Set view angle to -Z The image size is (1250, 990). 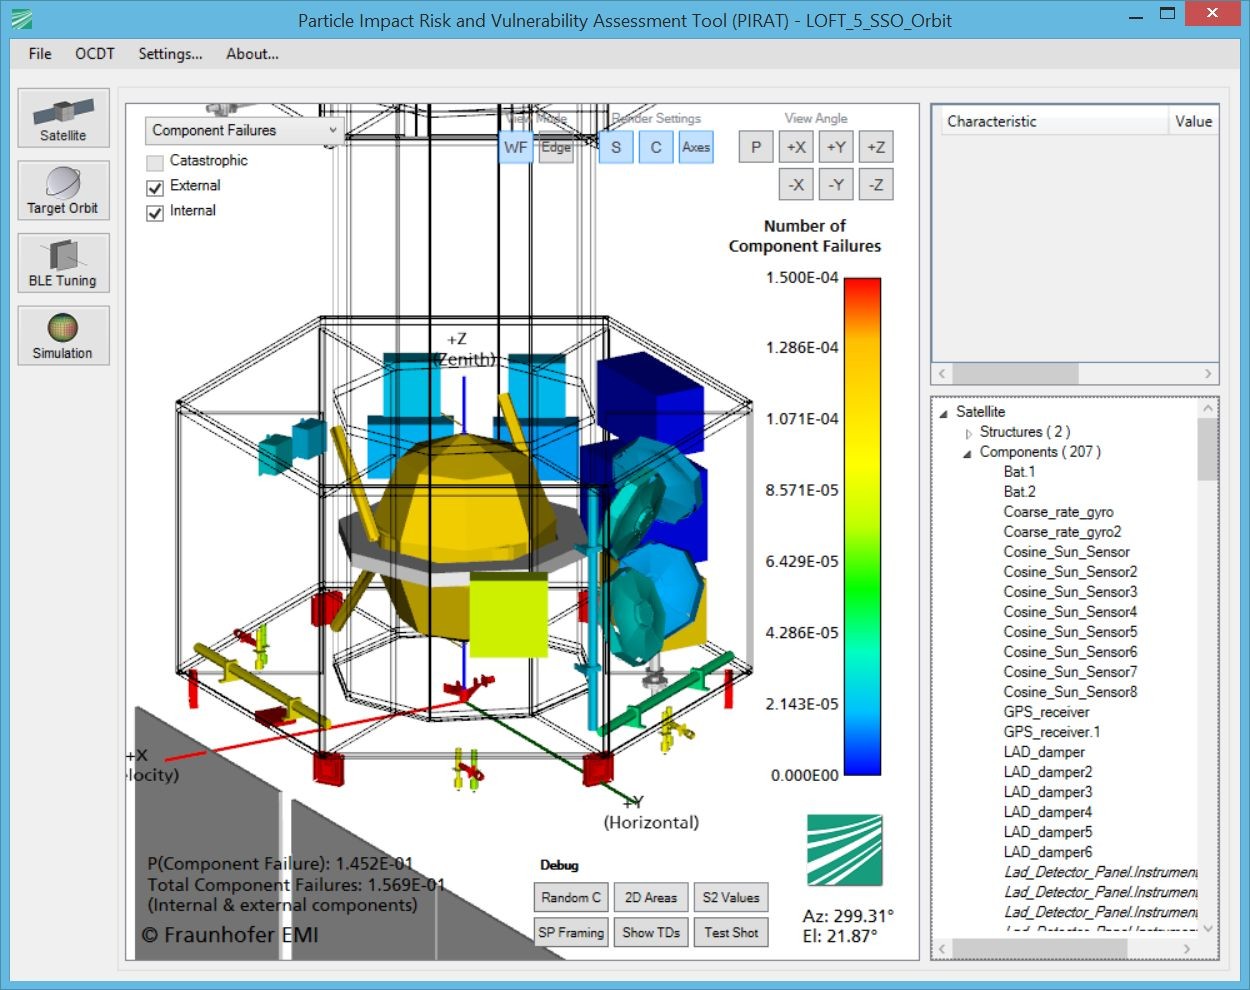click(876, 184)
